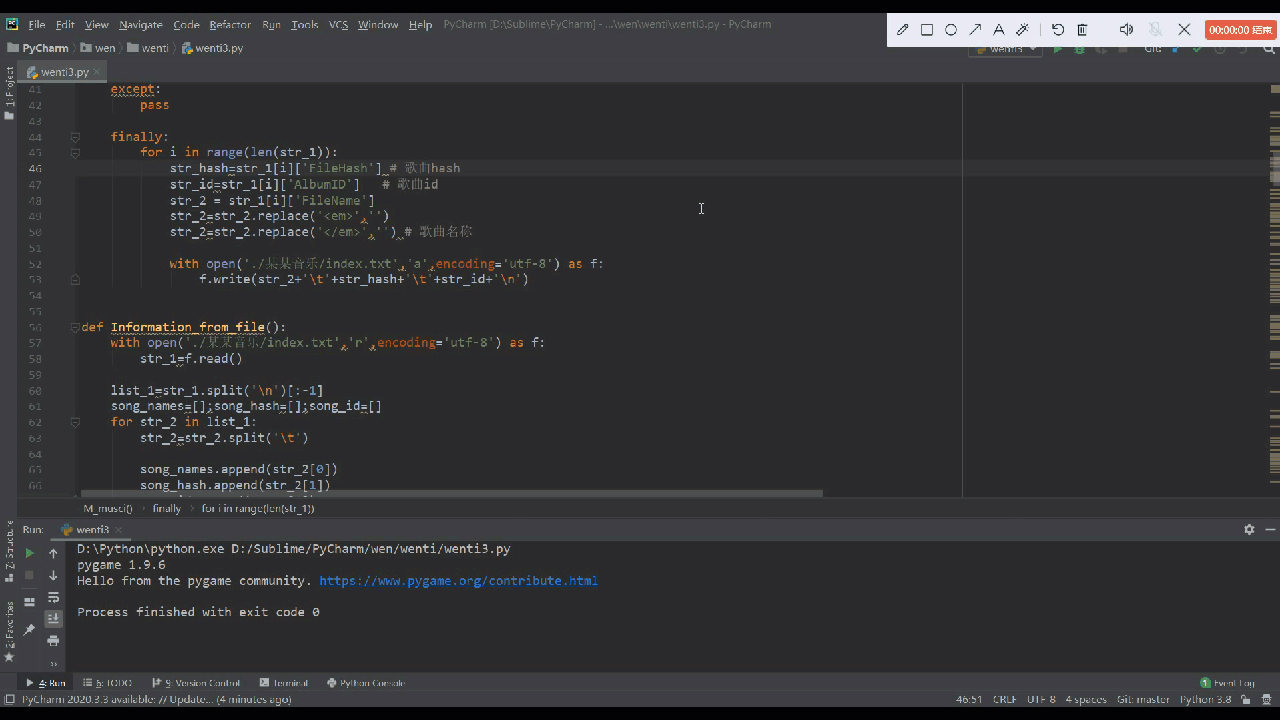Open the Terminal tool window
This screenshot has height=720, width=1280.
pyautogui.click(x=284, y=683)
